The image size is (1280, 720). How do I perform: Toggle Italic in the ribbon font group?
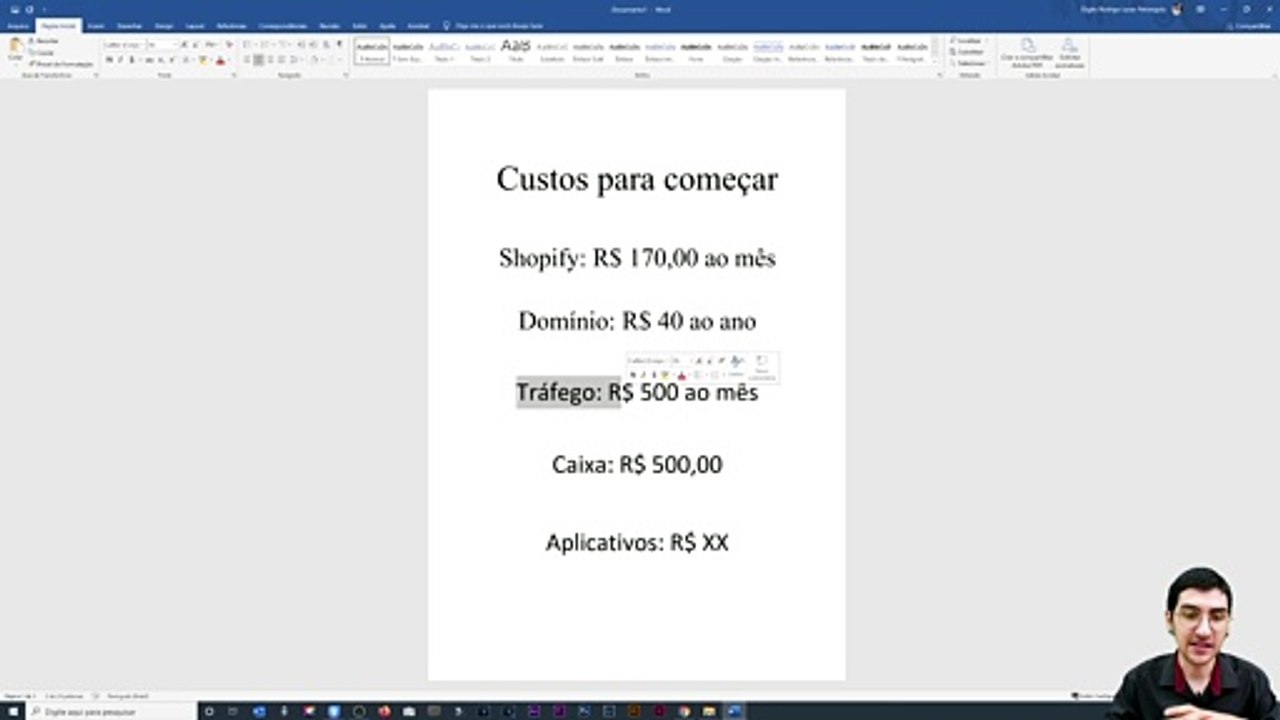pos(120,60)
